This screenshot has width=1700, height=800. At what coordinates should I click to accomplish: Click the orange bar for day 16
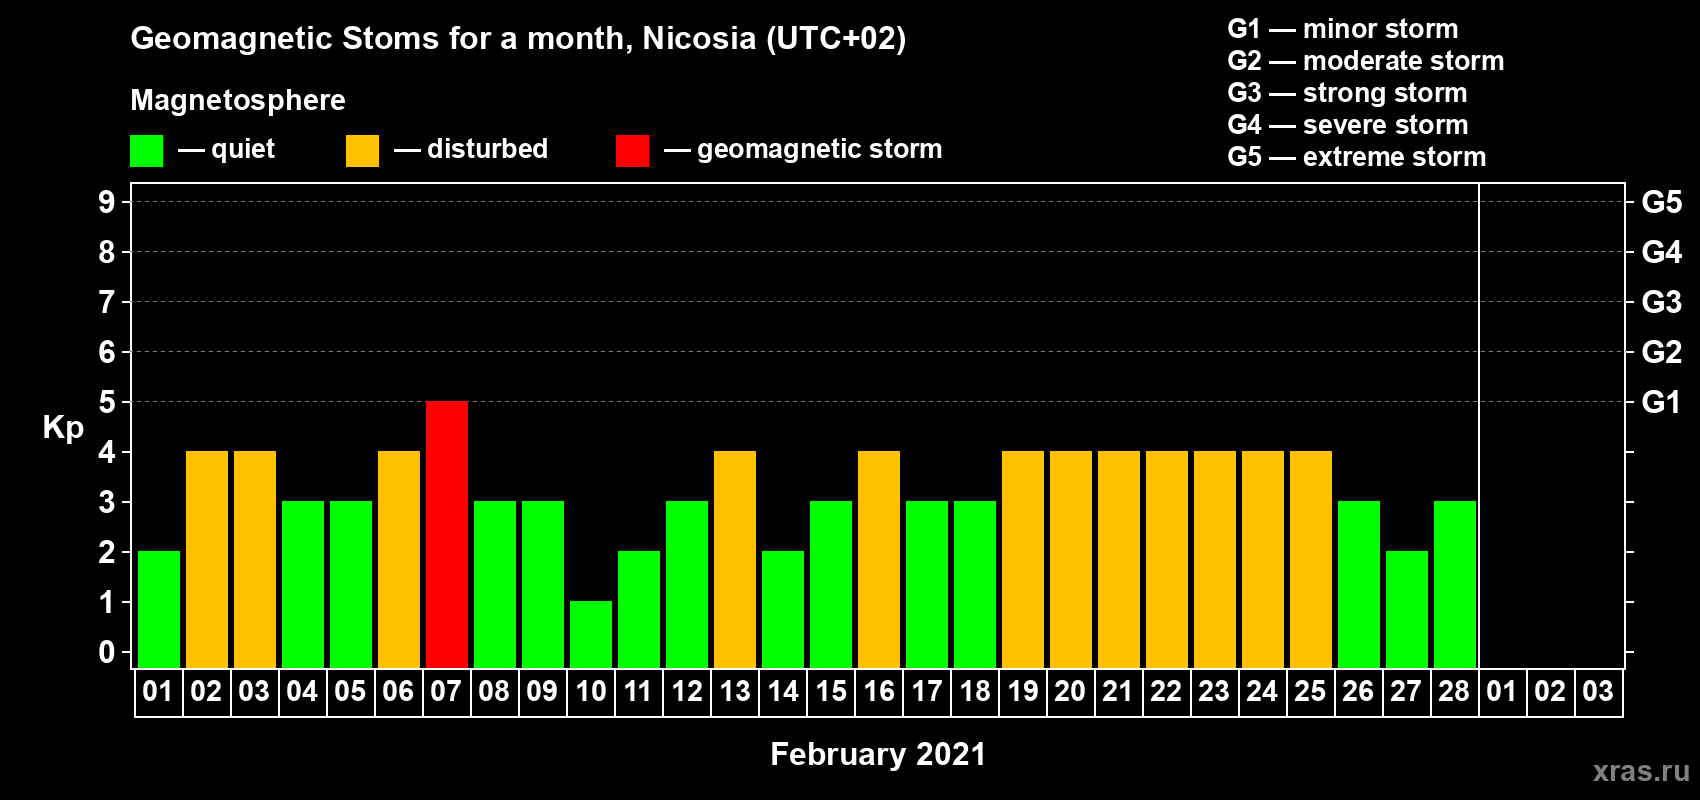(x=879, y=559)
